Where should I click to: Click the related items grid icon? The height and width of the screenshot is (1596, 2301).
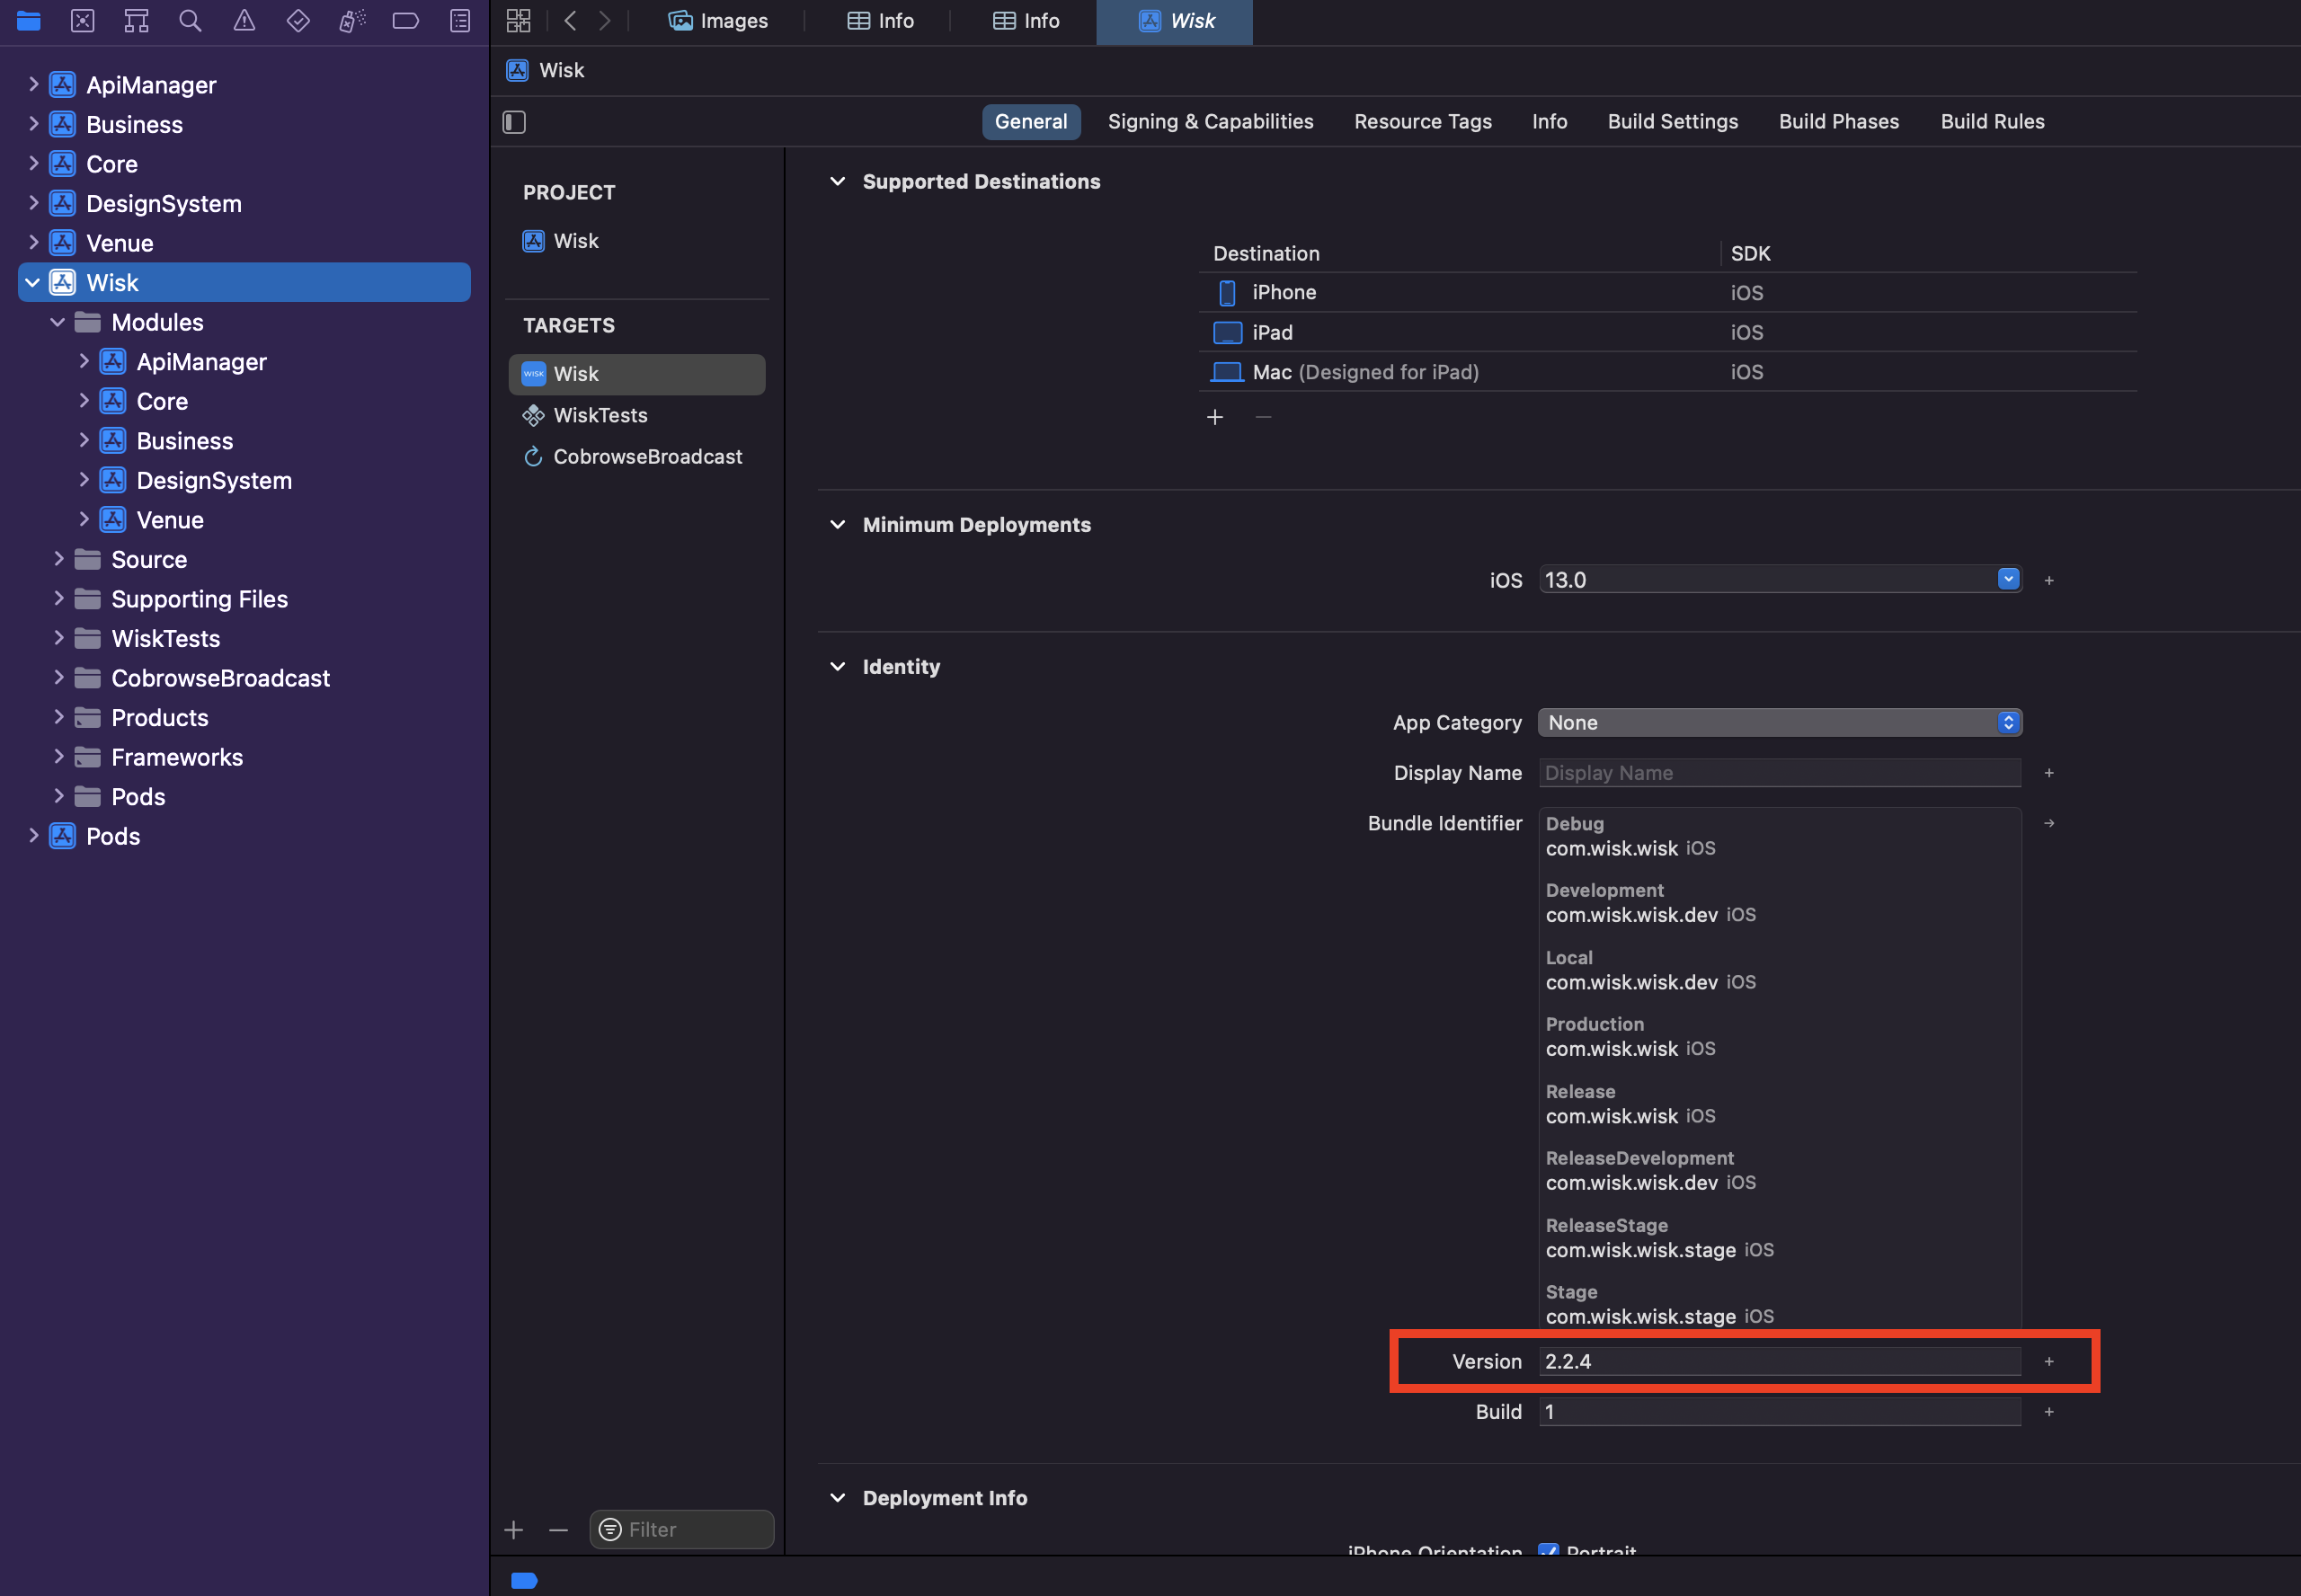(x=518, y=20)
